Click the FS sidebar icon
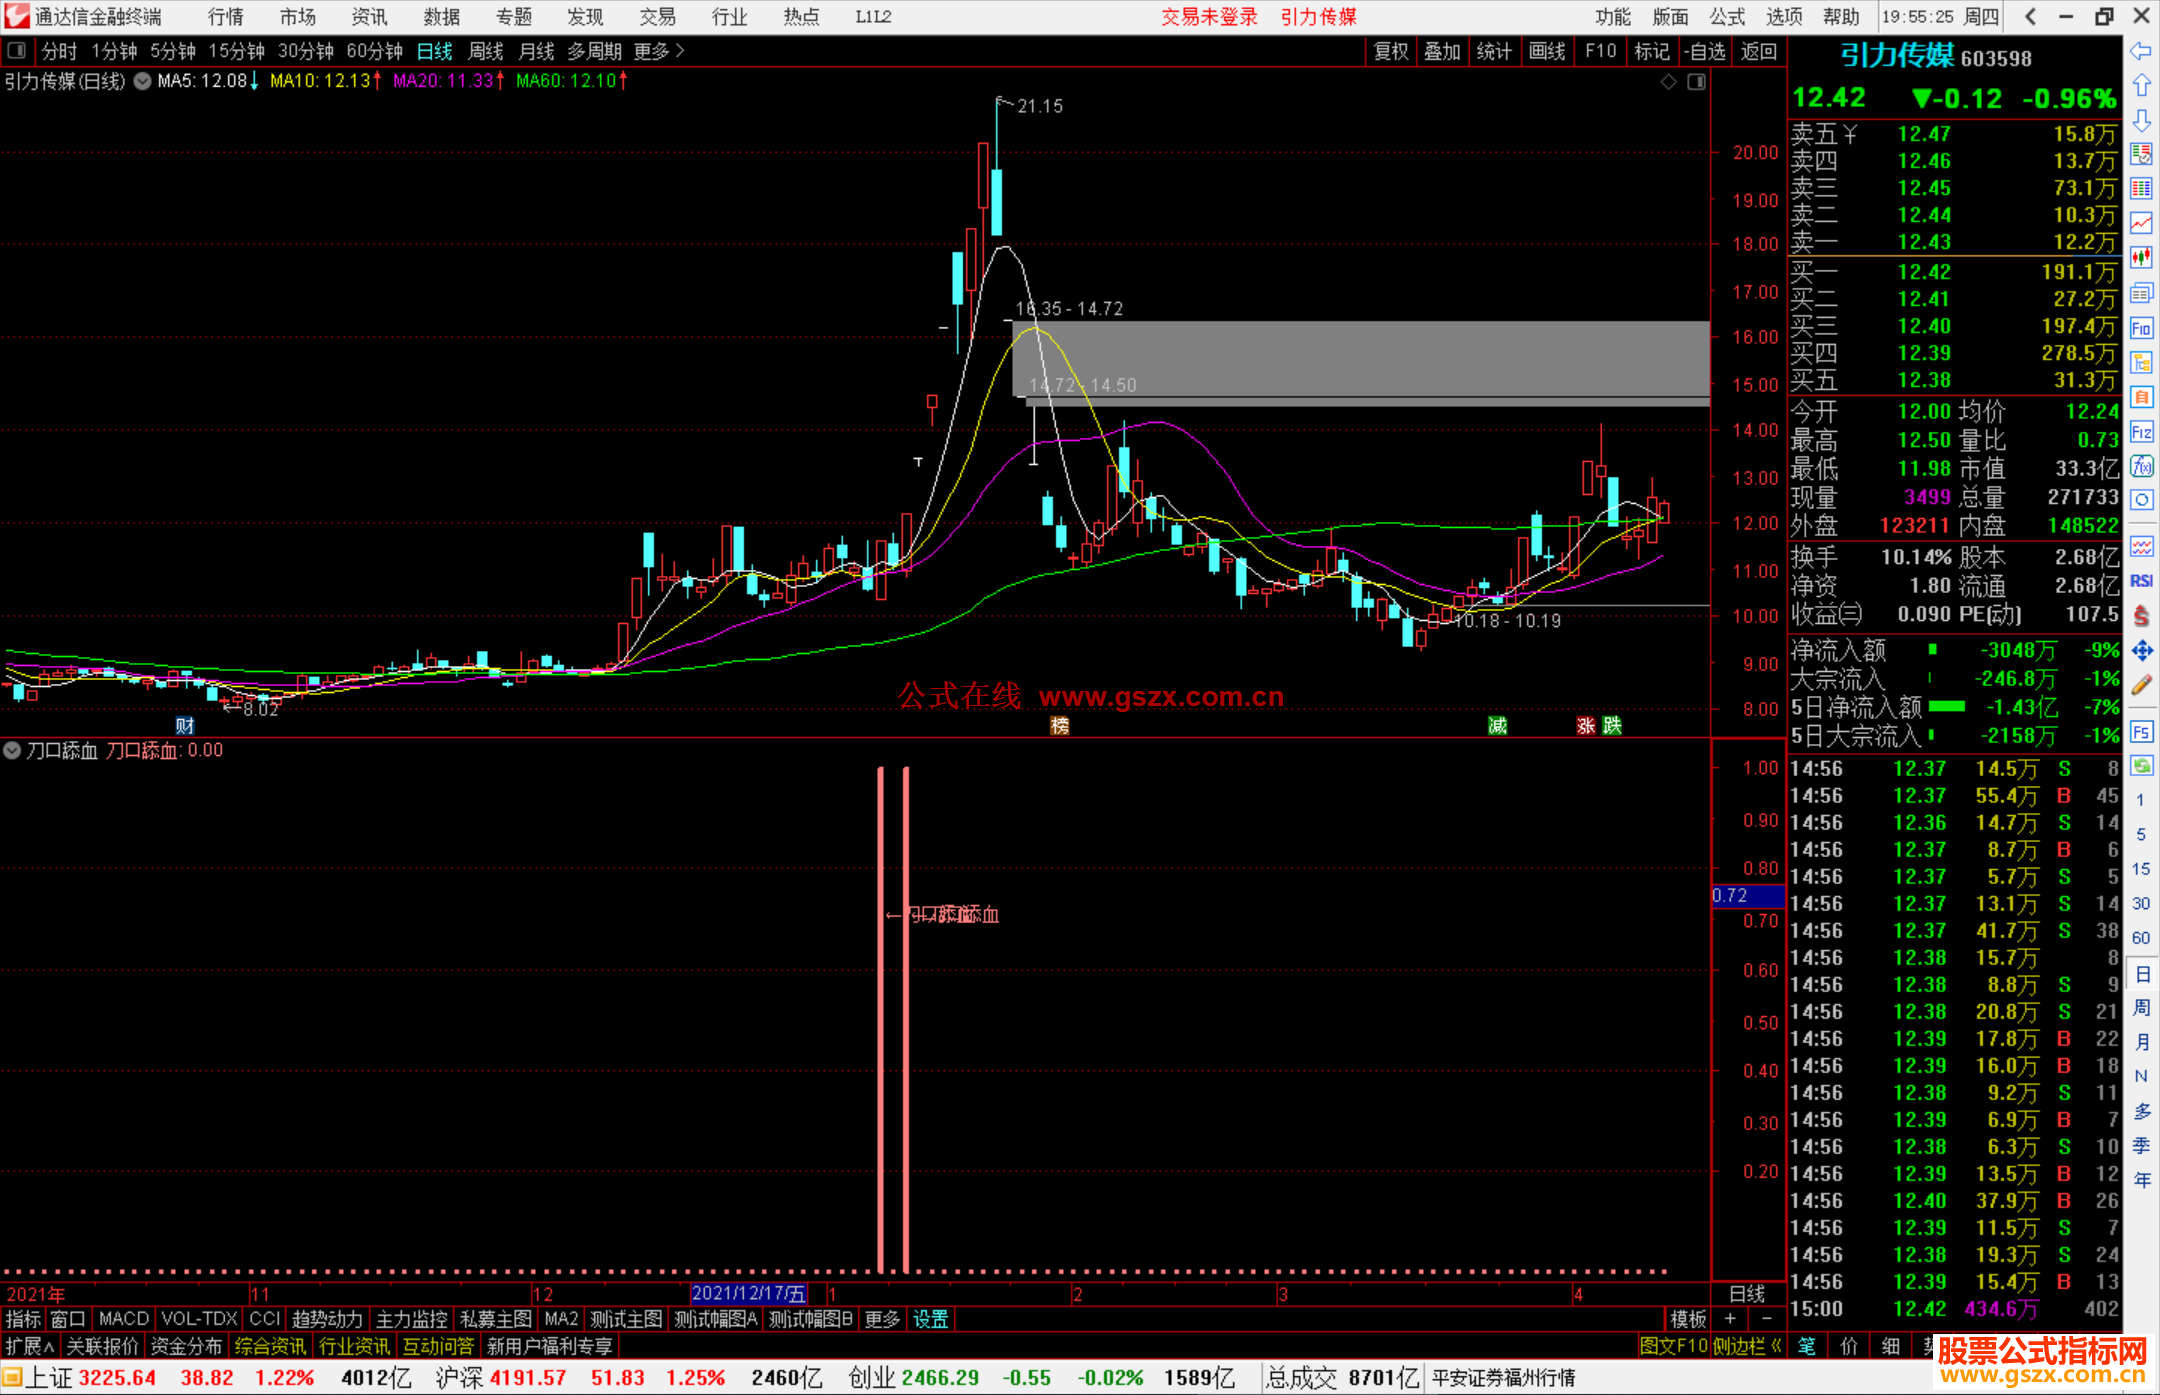The height and width of the screenshot is (1395, 2160). [2141, 732]
